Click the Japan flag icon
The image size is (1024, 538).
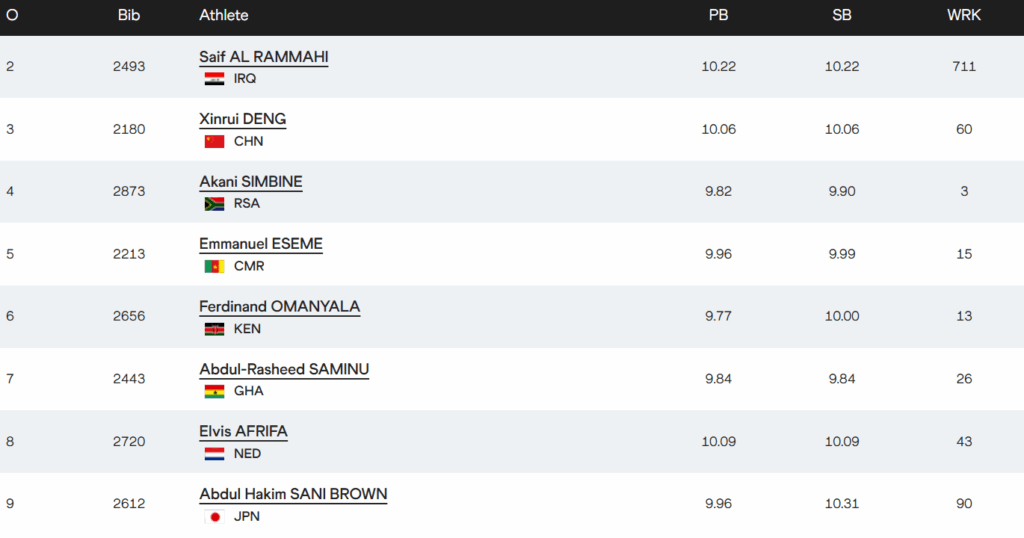pyautogui.click(x=214, y=517)
